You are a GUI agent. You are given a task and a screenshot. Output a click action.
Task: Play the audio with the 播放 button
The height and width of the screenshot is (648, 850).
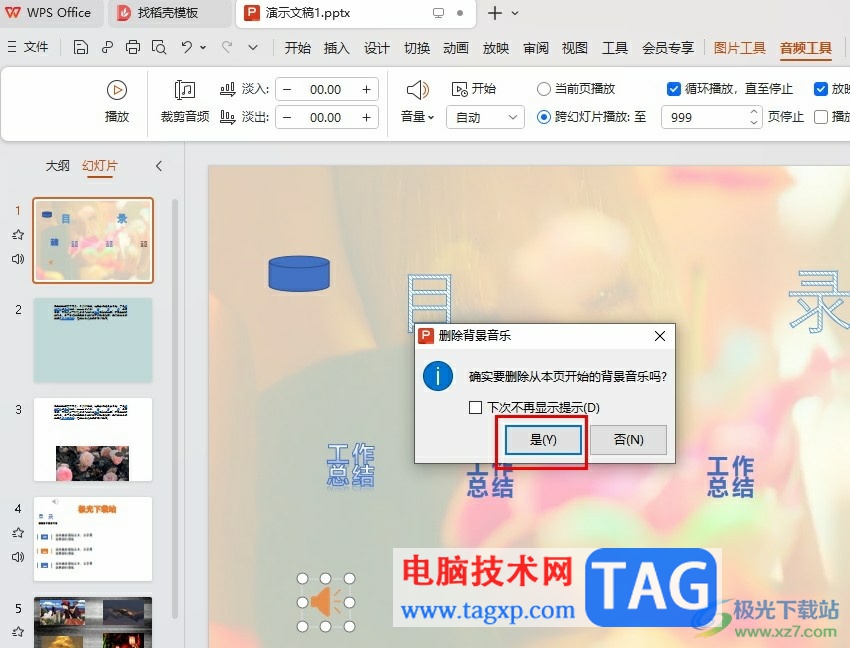tap(117, 101)
